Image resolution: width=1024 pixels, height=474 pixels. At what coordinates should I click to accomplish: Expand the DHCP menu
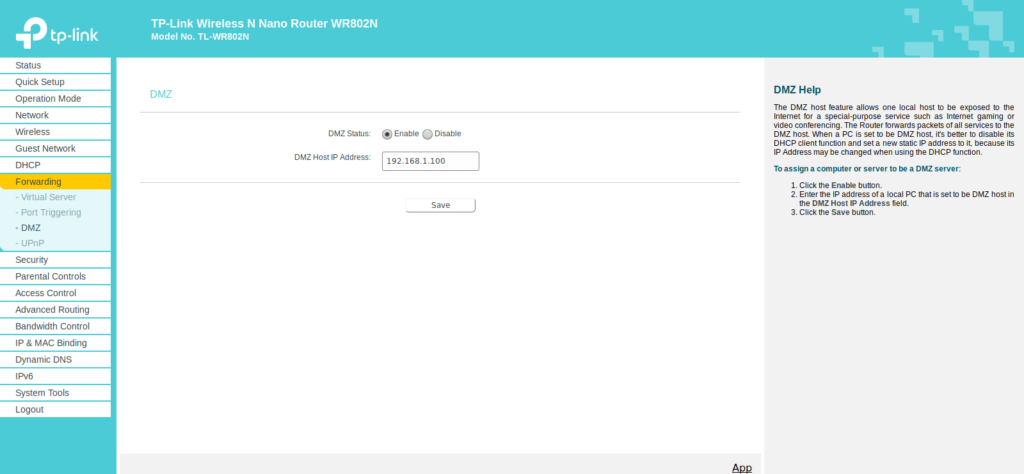pyautogui.click(x=27, y=165)
